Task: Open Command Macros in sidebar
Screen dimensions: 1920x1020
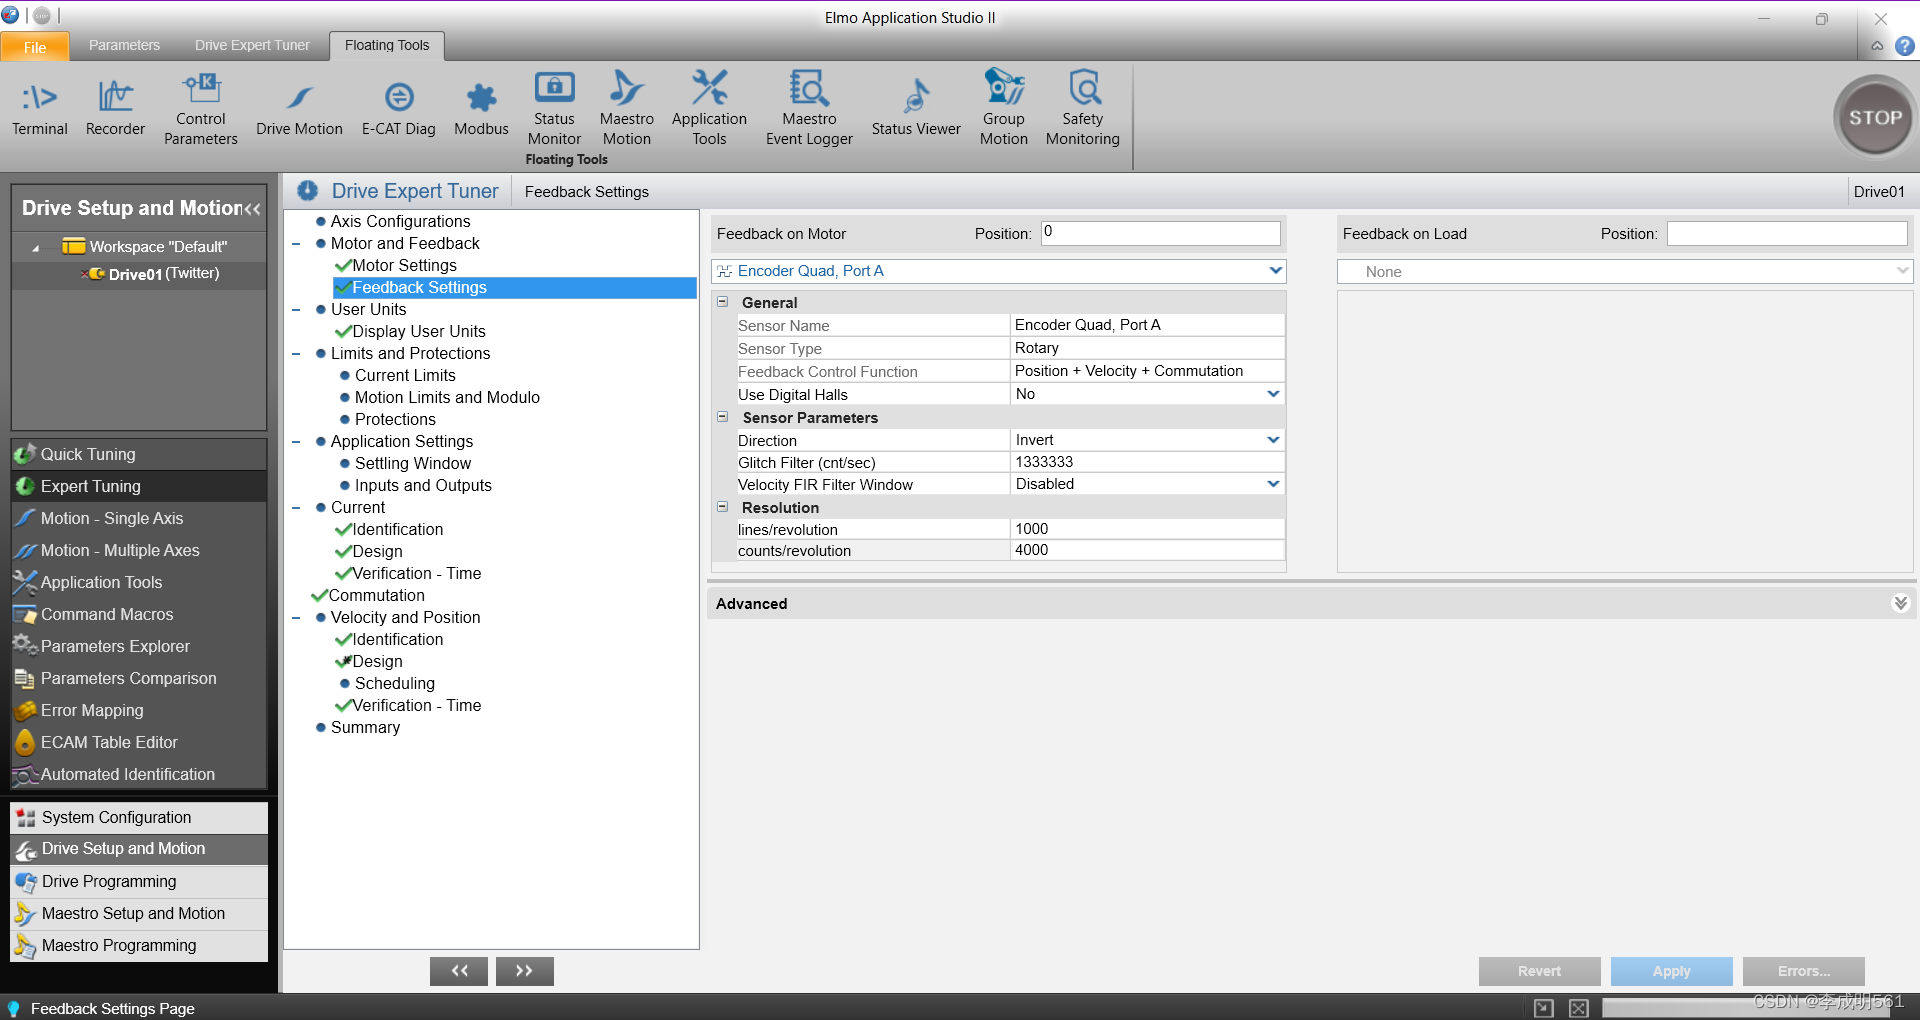Action: [x=139, y=614]
